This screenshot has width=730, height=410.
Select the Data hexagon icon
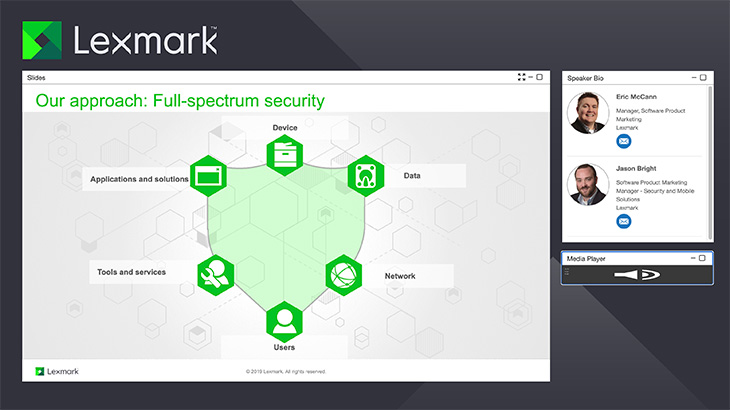[x=366, y=176]
